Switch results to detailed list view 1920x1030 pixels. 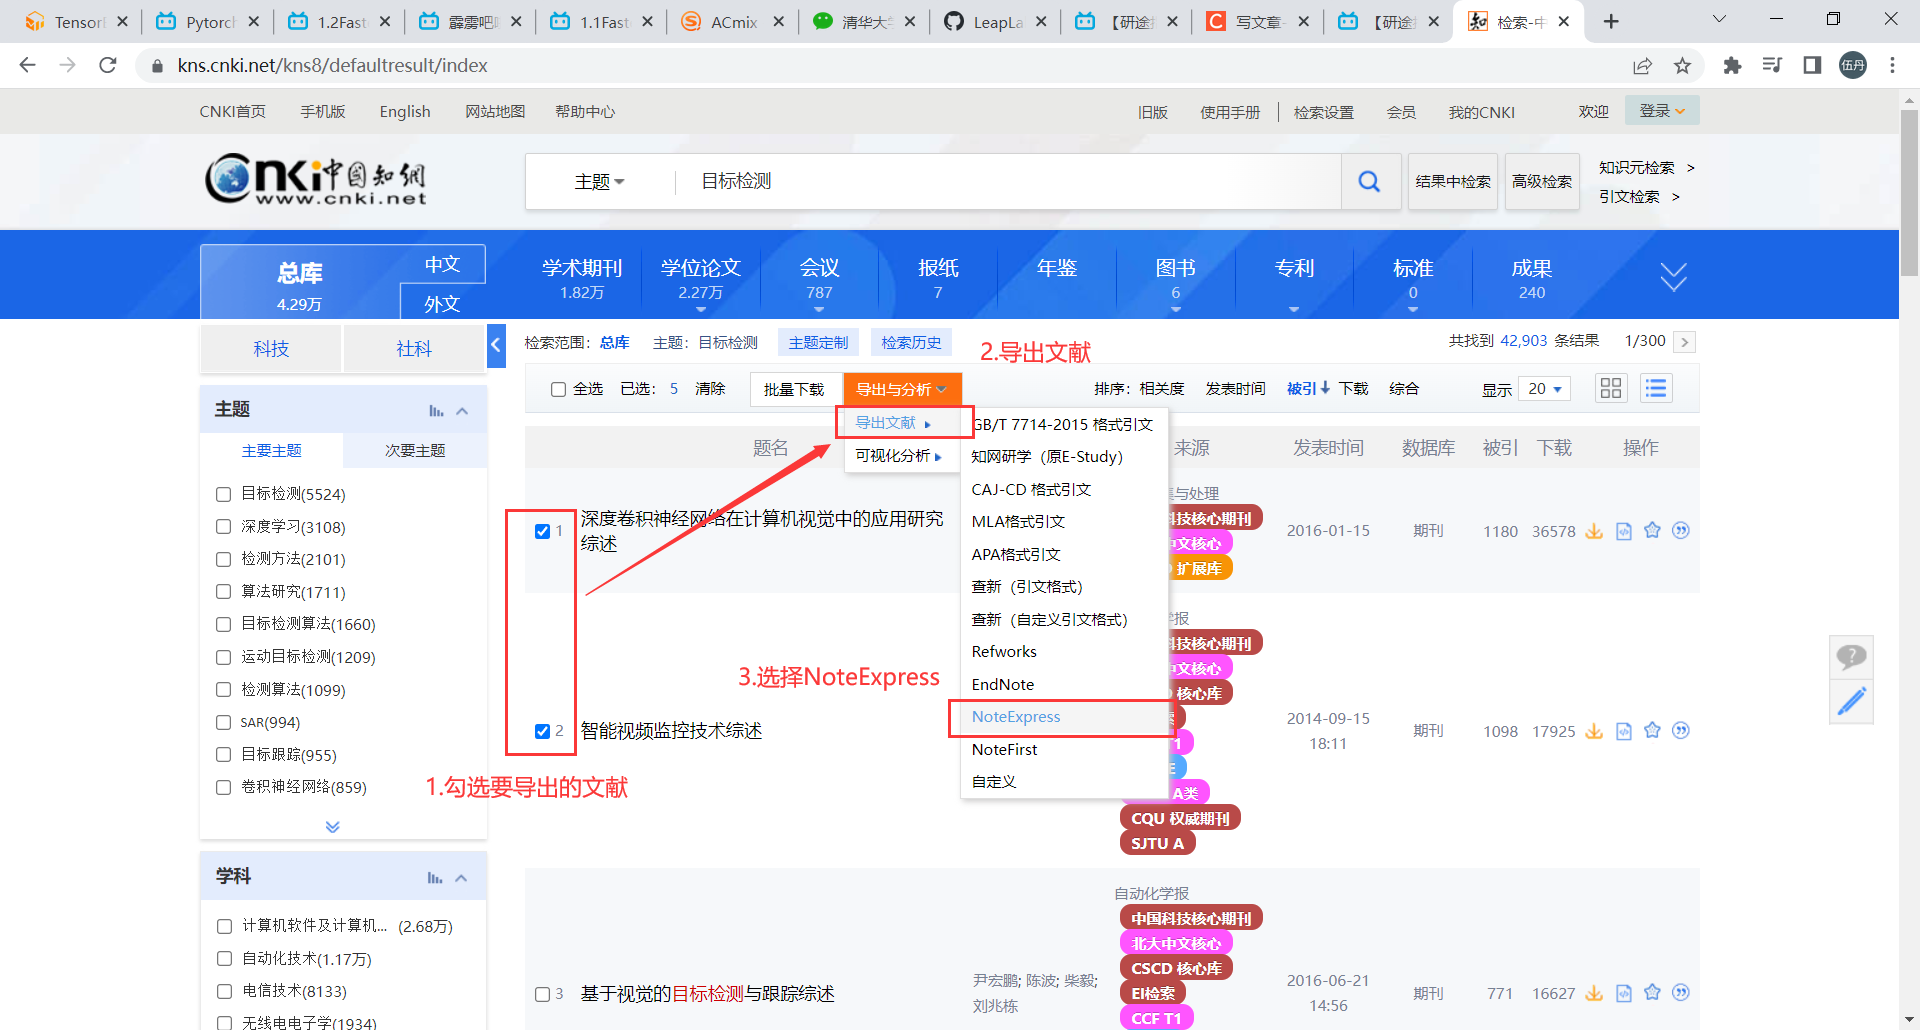1656,388
